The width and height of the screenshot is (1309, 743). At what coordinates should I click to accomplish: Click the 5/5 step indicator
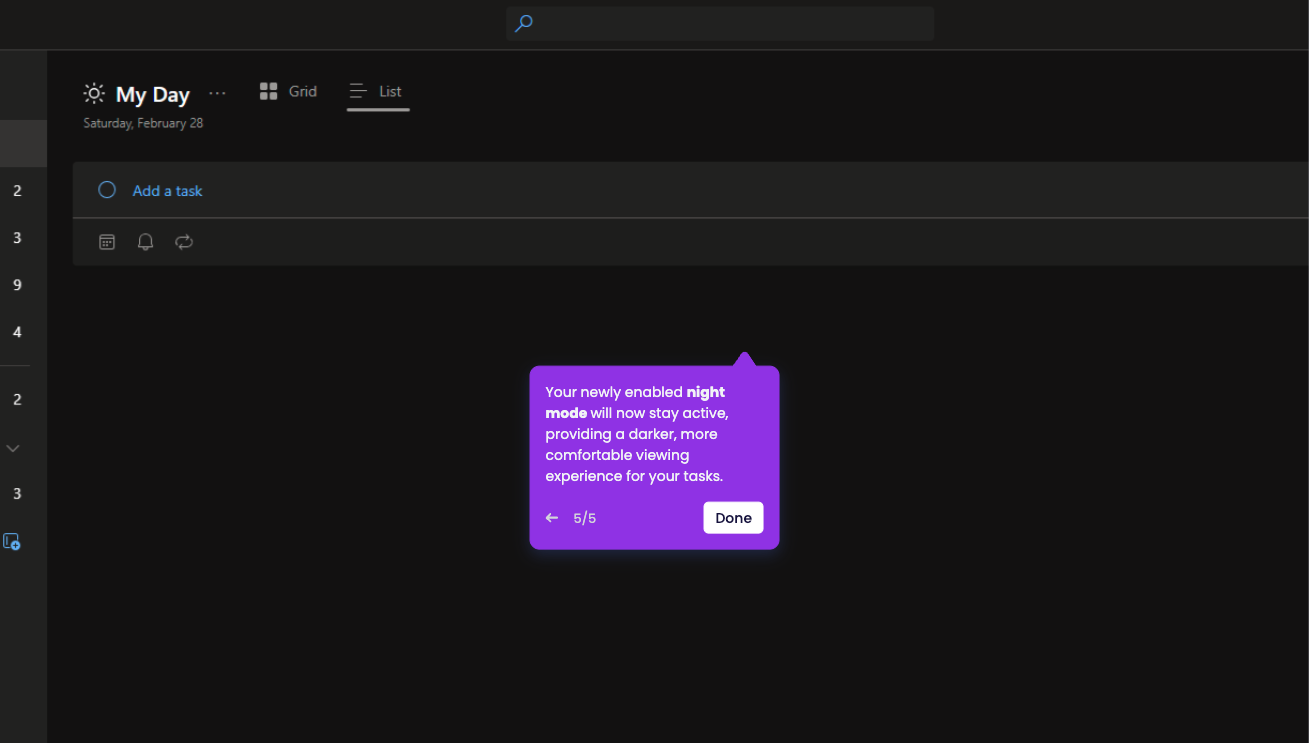click(x=585, y=518)
